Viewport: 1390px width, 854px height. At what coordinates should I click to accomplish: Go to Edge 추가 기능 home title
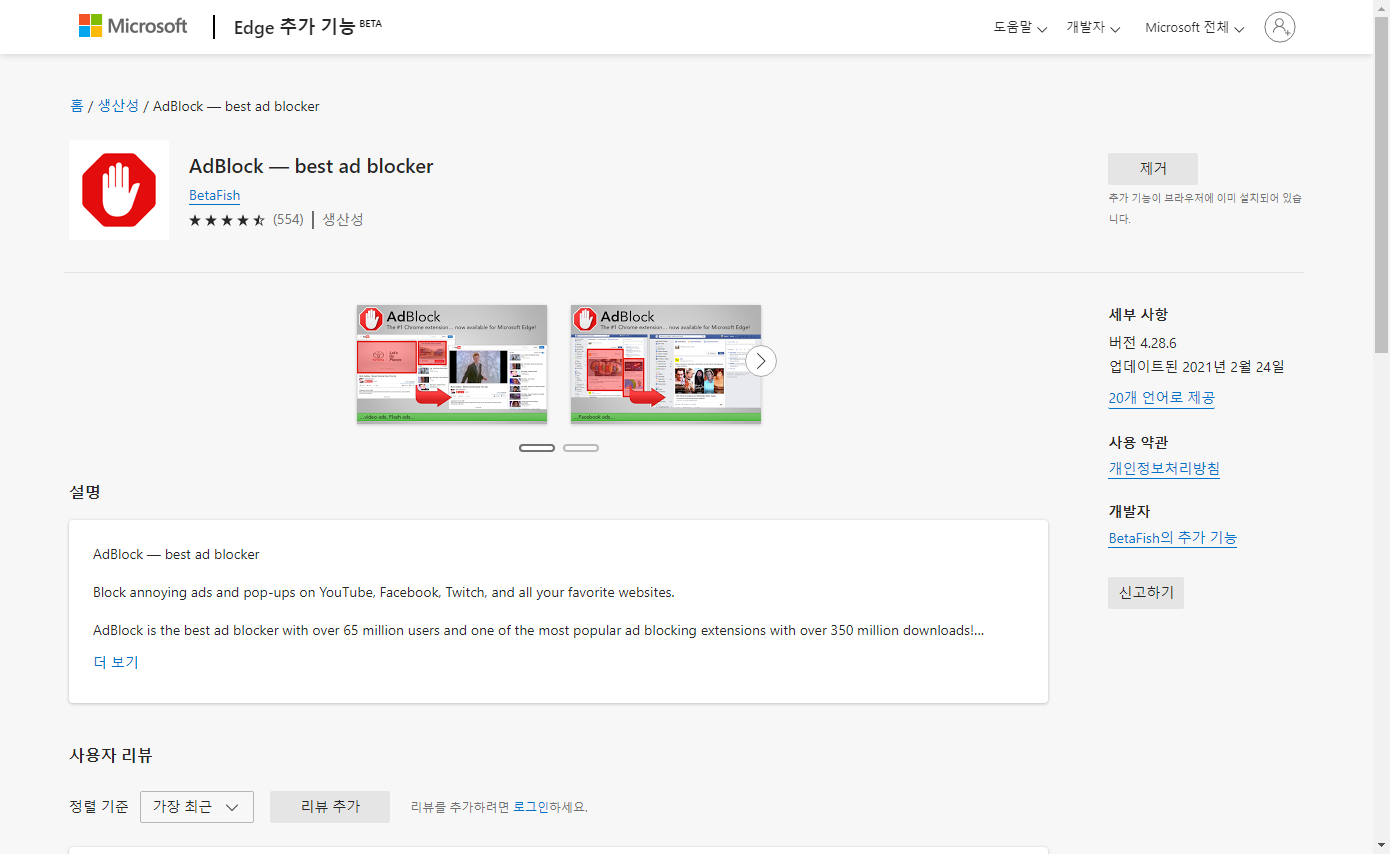tap(308, 27)
